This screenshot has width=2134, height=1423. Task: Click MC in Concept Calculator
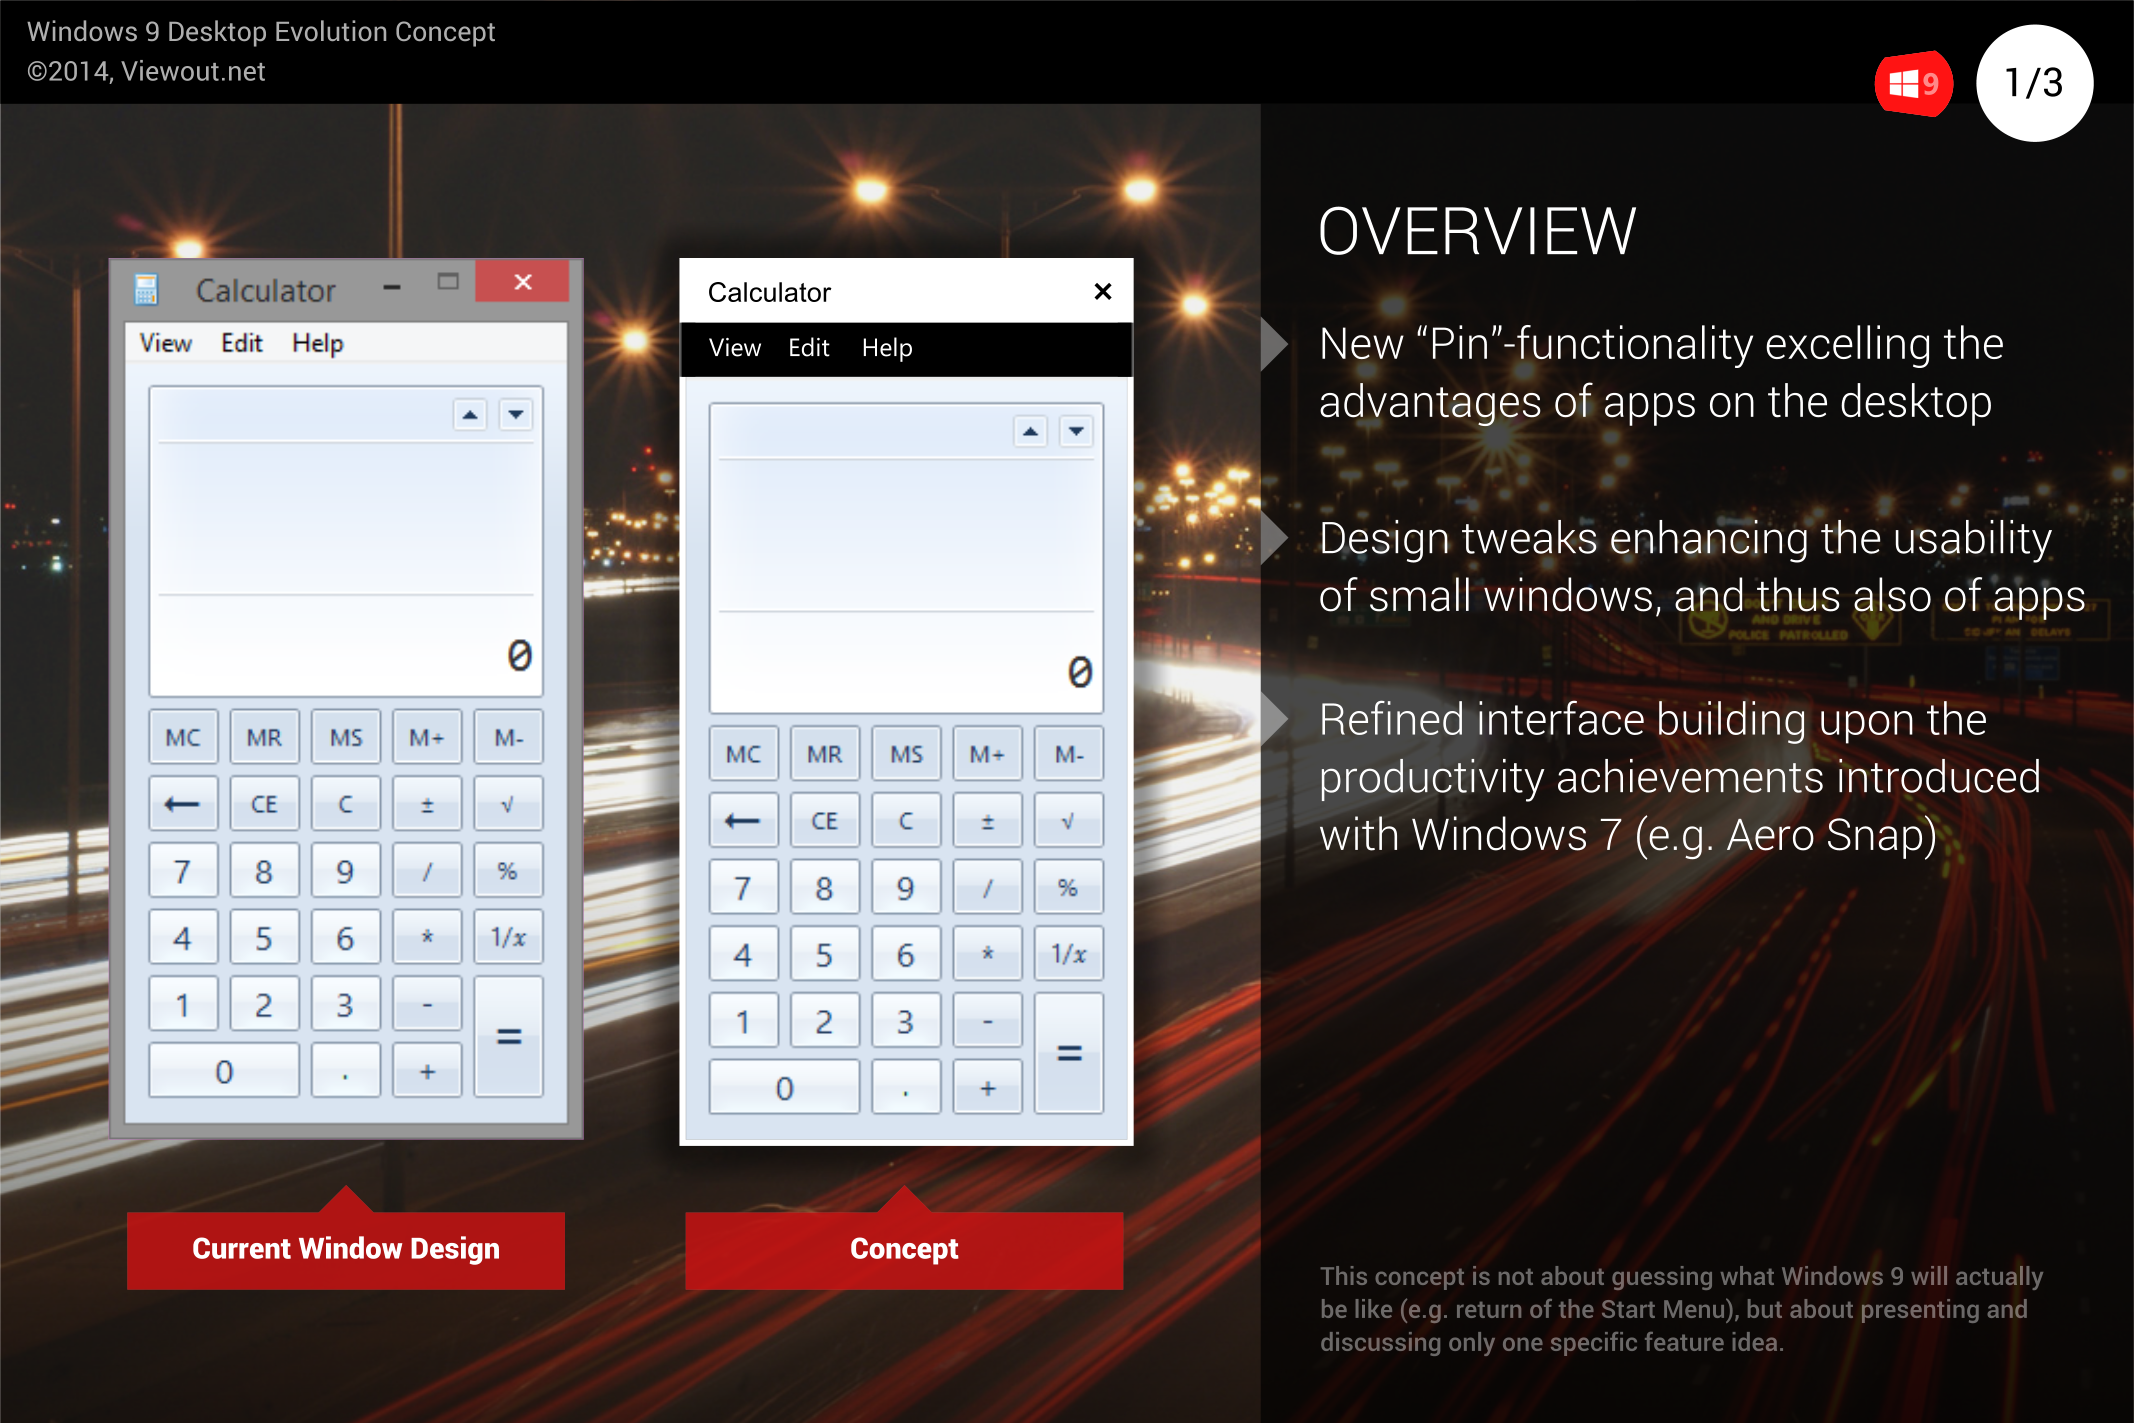[x=743, y=754]
